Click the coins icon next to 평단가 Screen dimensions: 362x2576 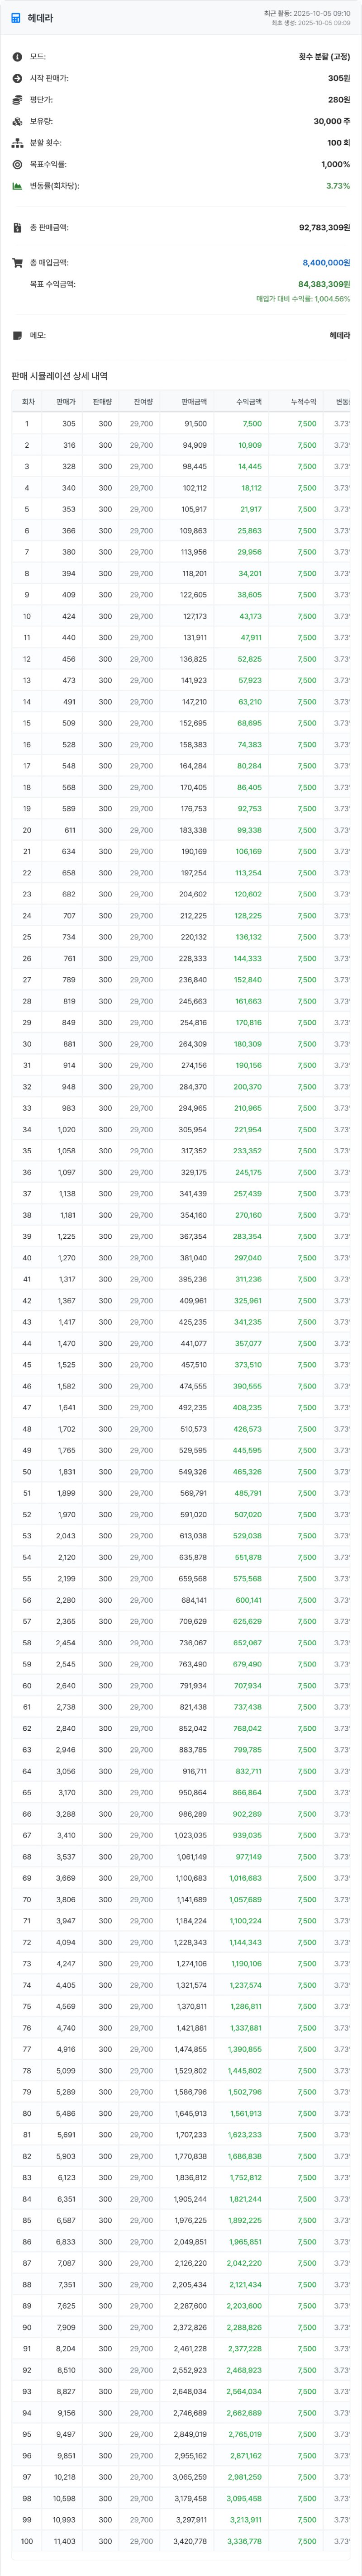[17, 100]
